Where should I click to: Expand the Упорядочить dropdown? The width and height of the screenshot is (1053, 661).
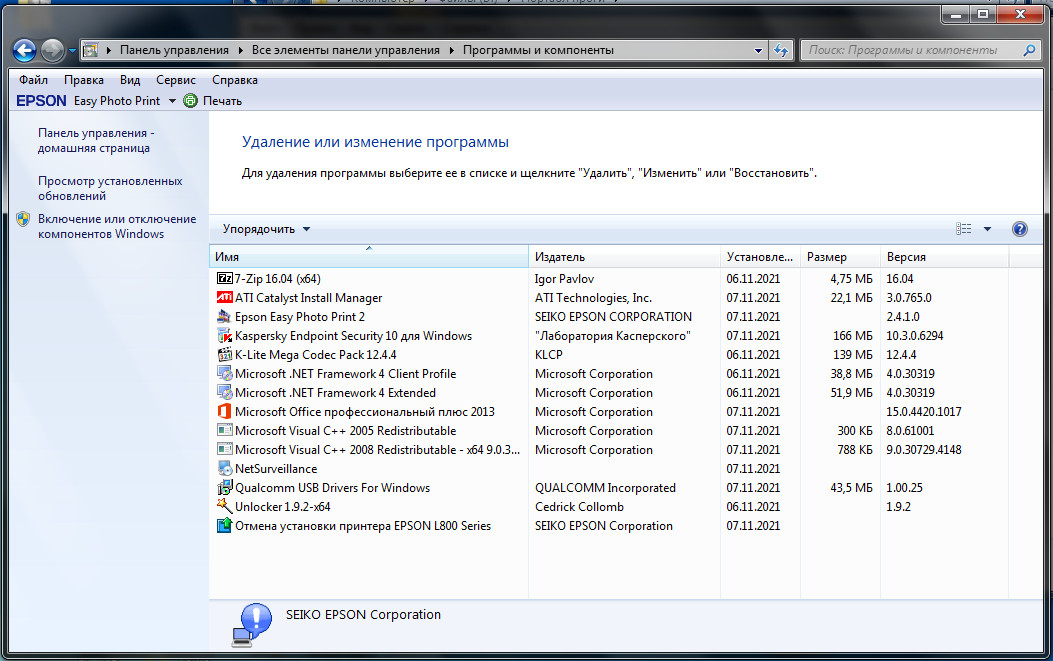coord(267,229)
